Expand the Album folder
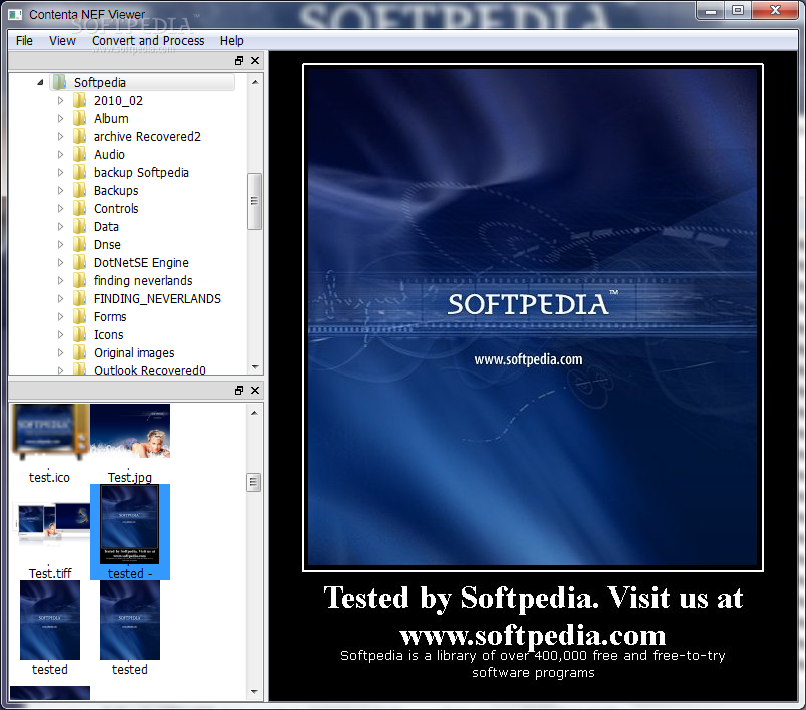Viewport: 806px width, 710px height. (x=60, y=118)
